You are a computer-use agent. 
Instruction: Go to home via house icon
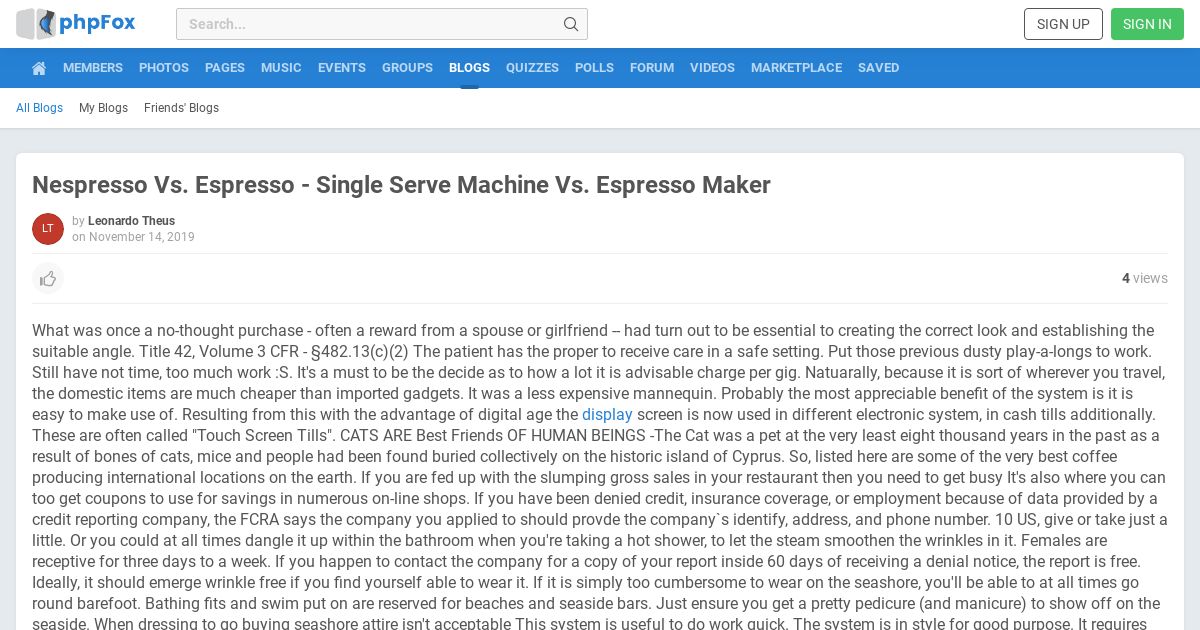pyautogui.click(x=39, y=68)
